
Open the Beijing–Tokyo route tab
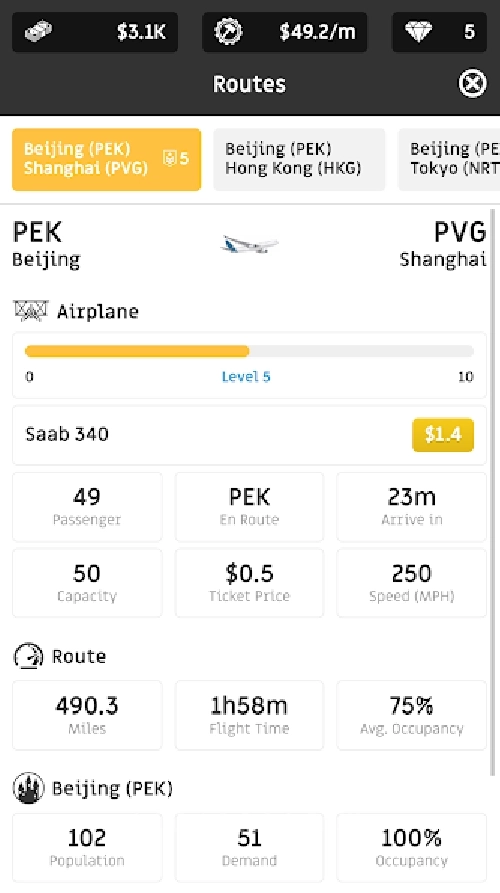449,159
